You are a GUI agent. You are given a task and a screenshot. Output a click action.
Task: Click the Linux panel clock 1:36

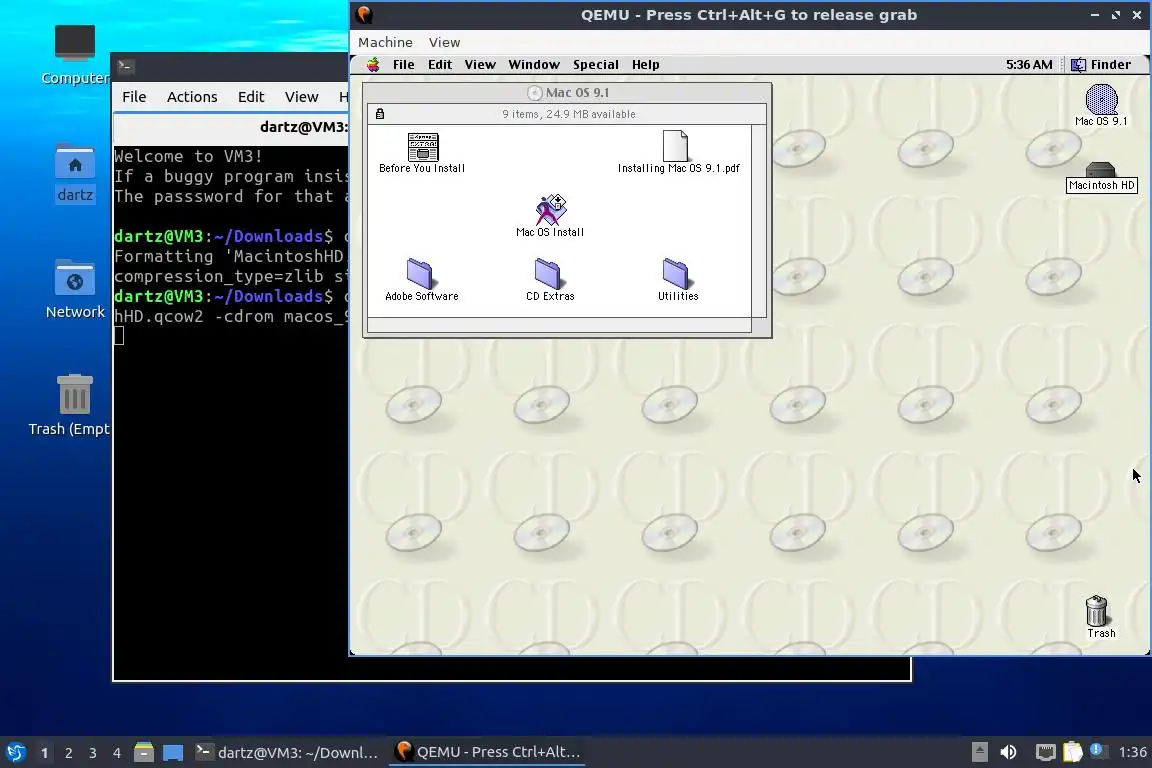click(x=1132, y=752)
